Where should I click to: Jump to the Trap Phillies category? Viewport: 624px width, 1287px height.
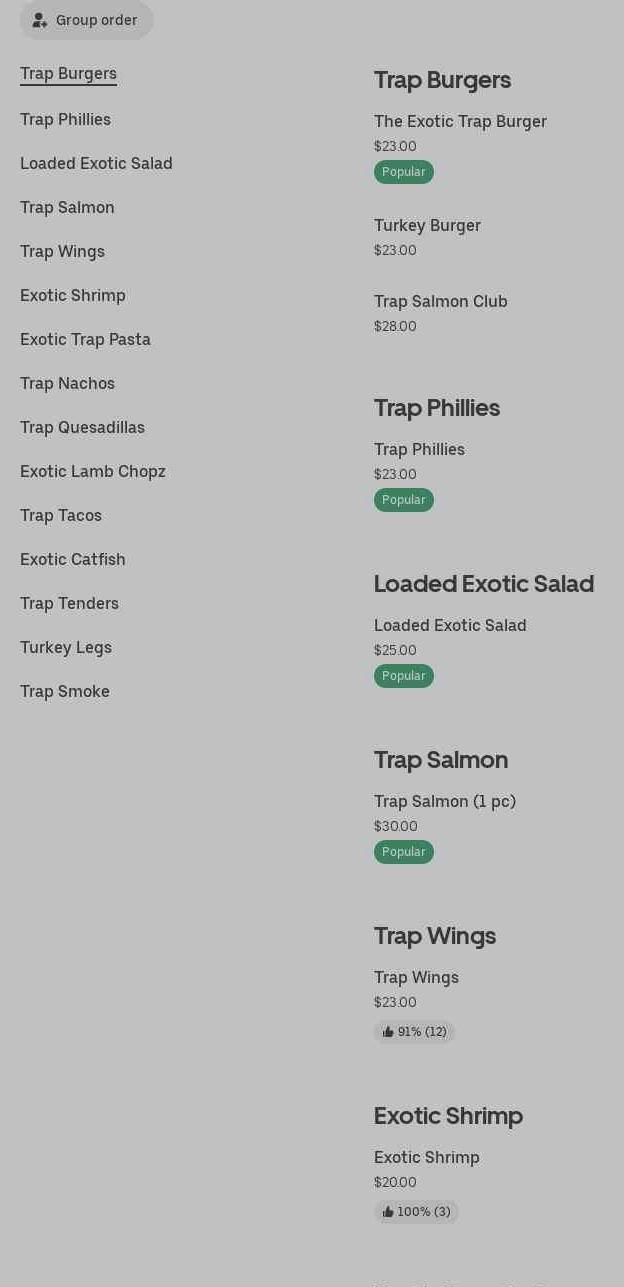65,120
